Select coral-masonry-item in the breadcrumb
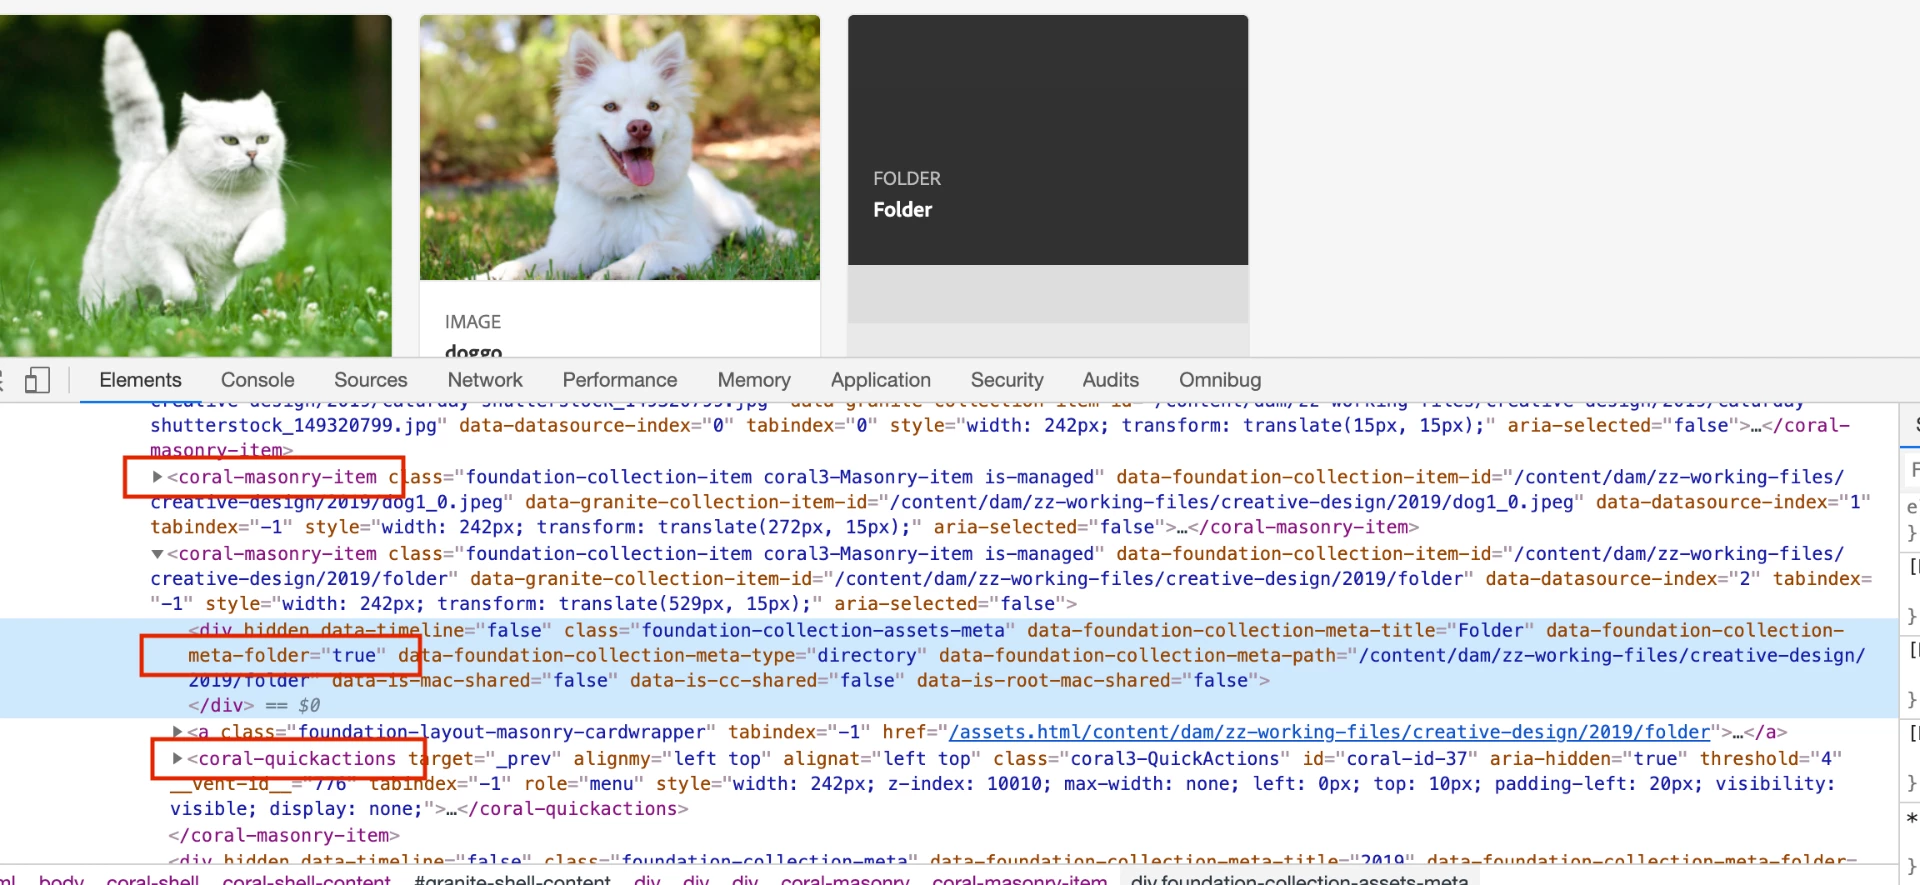 [1020, 879]
